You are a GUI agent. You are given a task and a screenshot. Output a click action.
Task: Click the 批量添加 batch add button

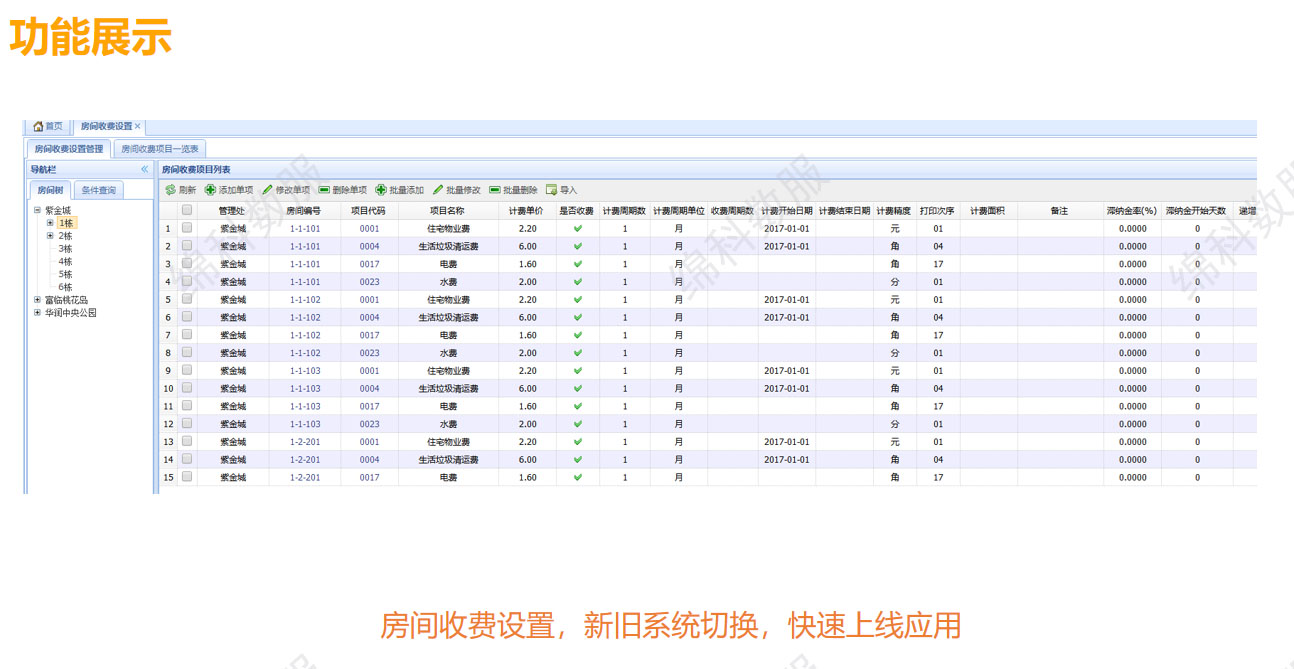(x=400, y=190)
